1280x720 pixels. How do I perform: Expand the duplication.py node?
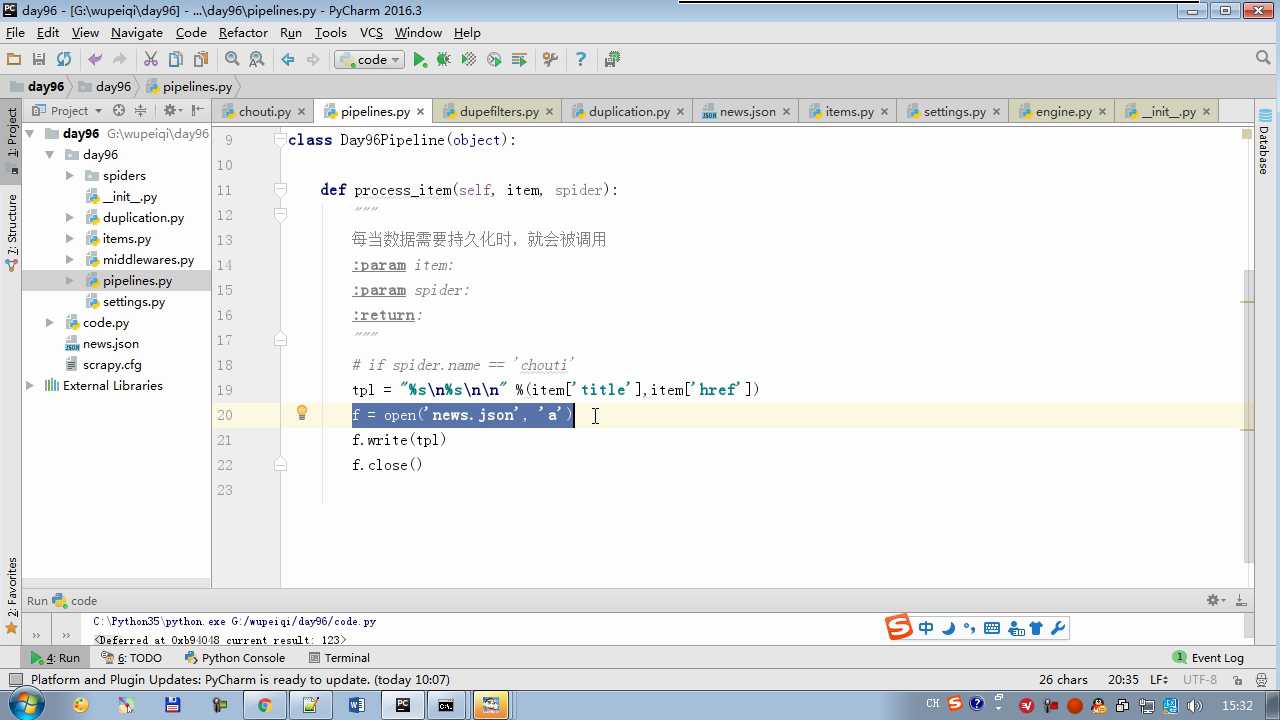coord(70,218)
